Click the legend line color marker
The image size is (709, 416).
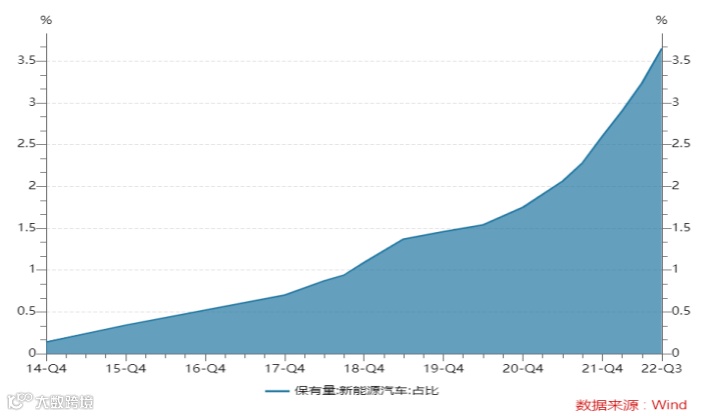(277, 391)
